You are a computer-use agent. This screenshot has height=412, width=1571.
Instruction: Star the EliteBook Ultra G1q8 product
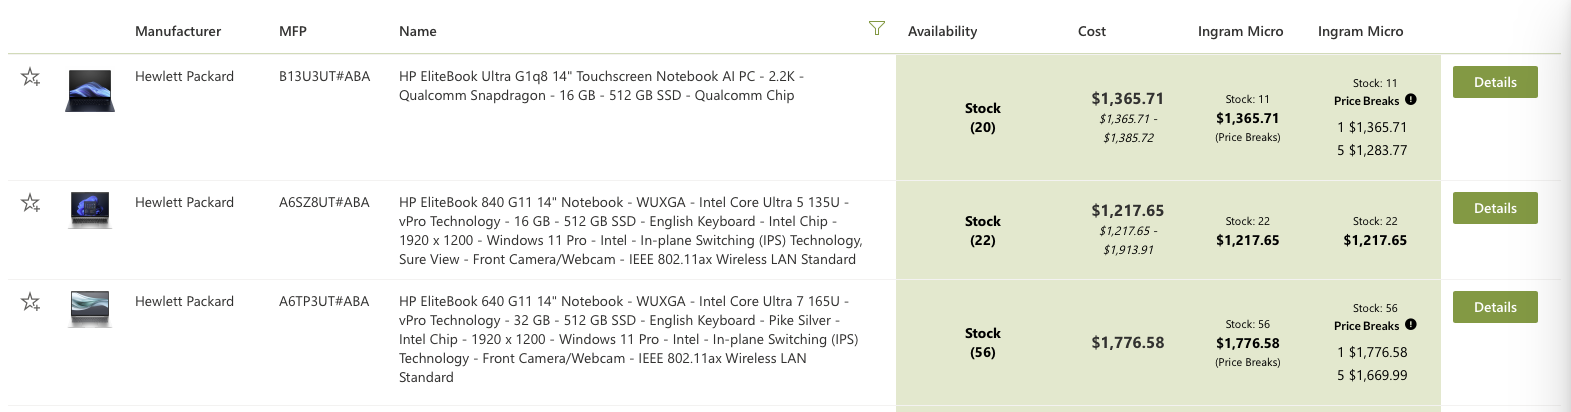click(30, 77)
